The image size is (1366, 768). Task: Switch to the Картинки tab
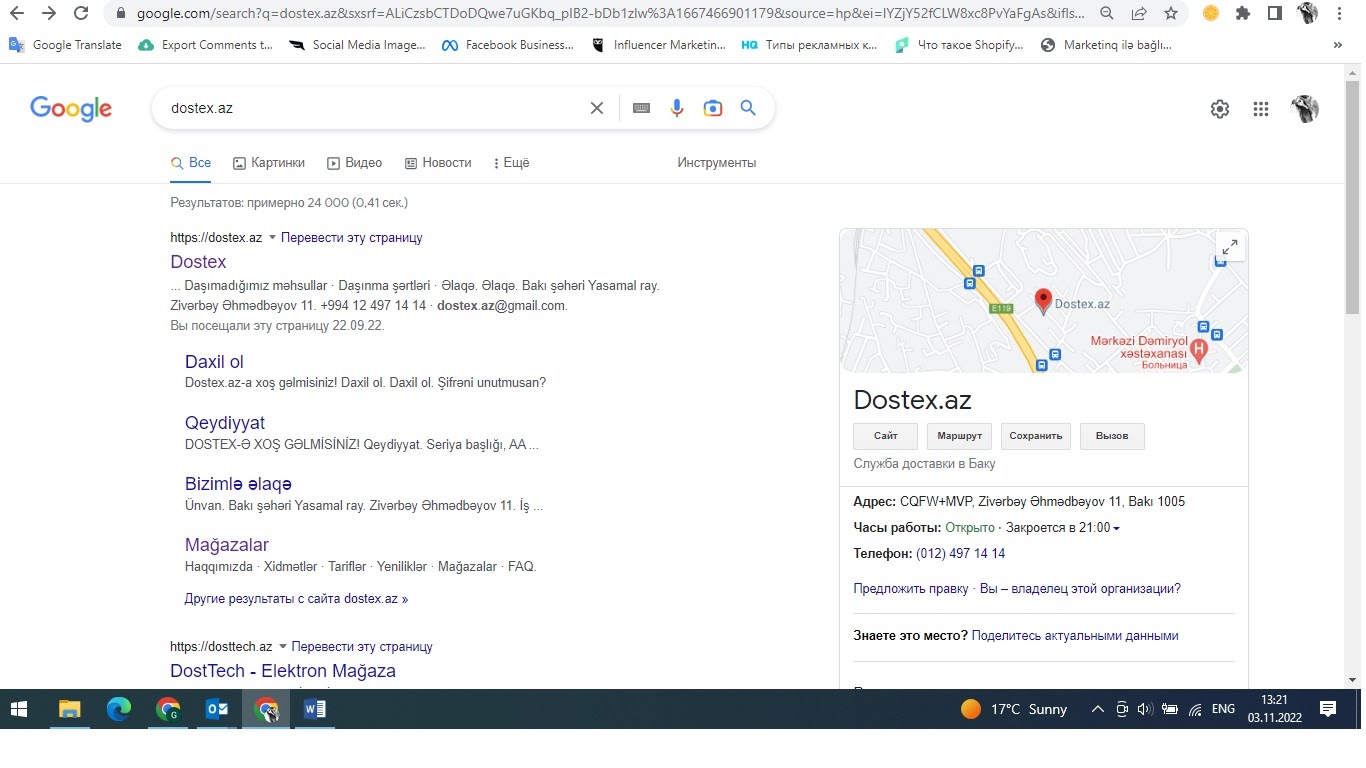[x=269, y=163]
